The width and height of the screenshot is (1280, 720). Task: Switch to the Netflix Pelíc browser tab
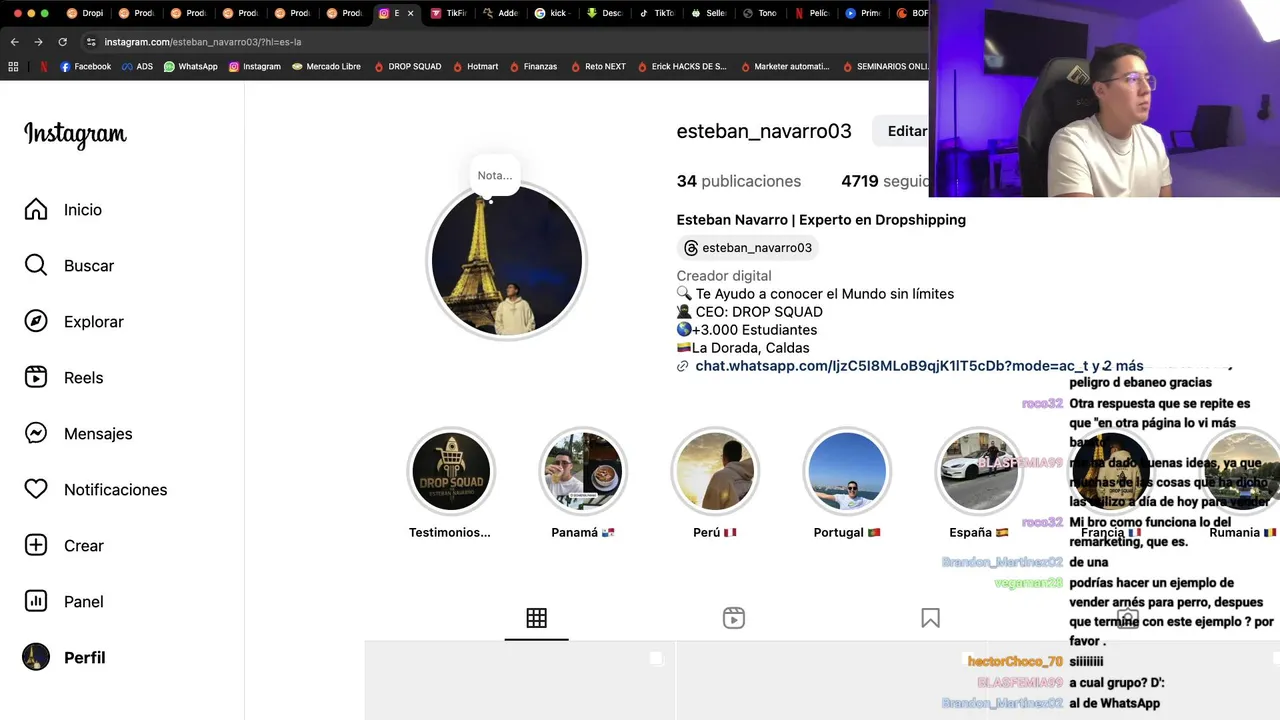(812, 13)
